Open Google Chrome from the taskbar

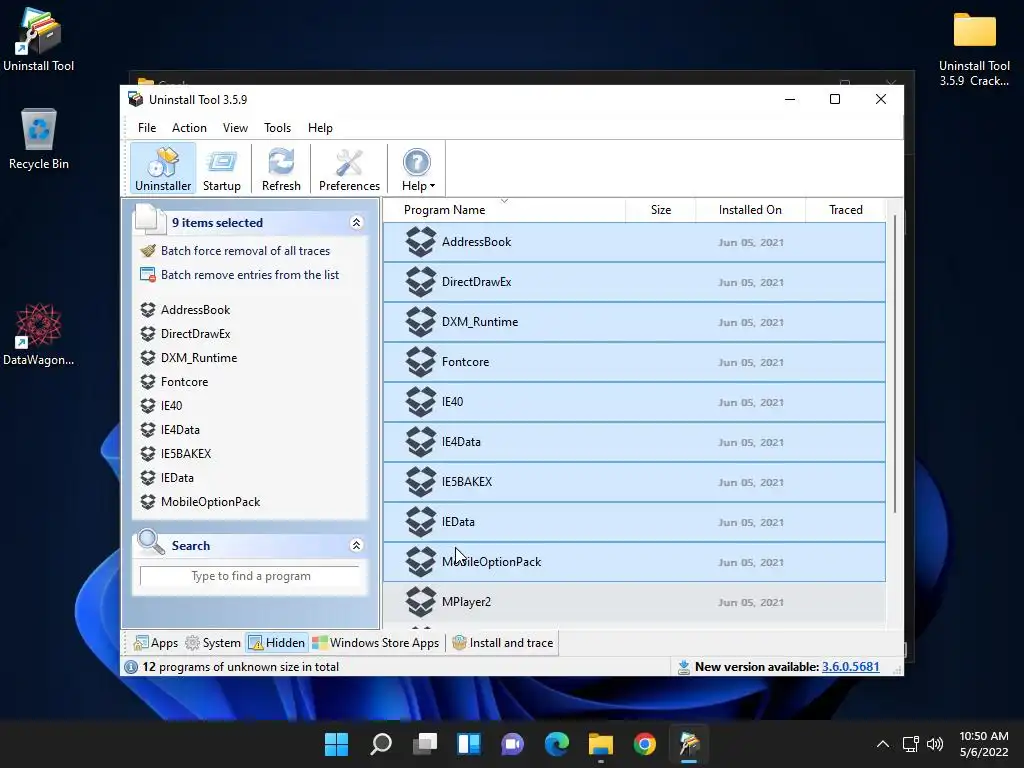(645, 744)
